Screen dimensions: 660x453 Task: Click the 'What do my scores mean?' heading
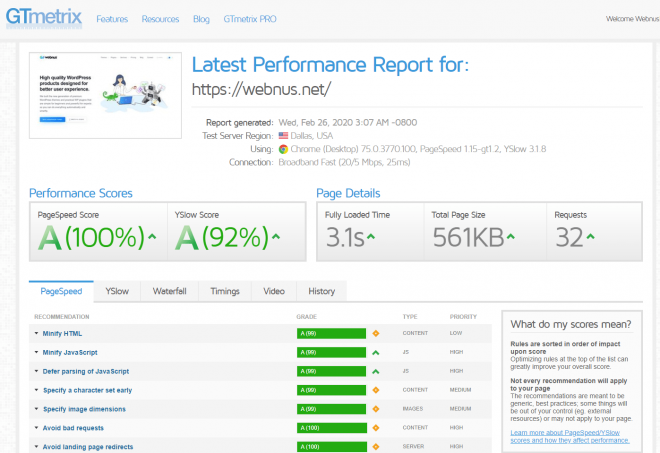571,324
